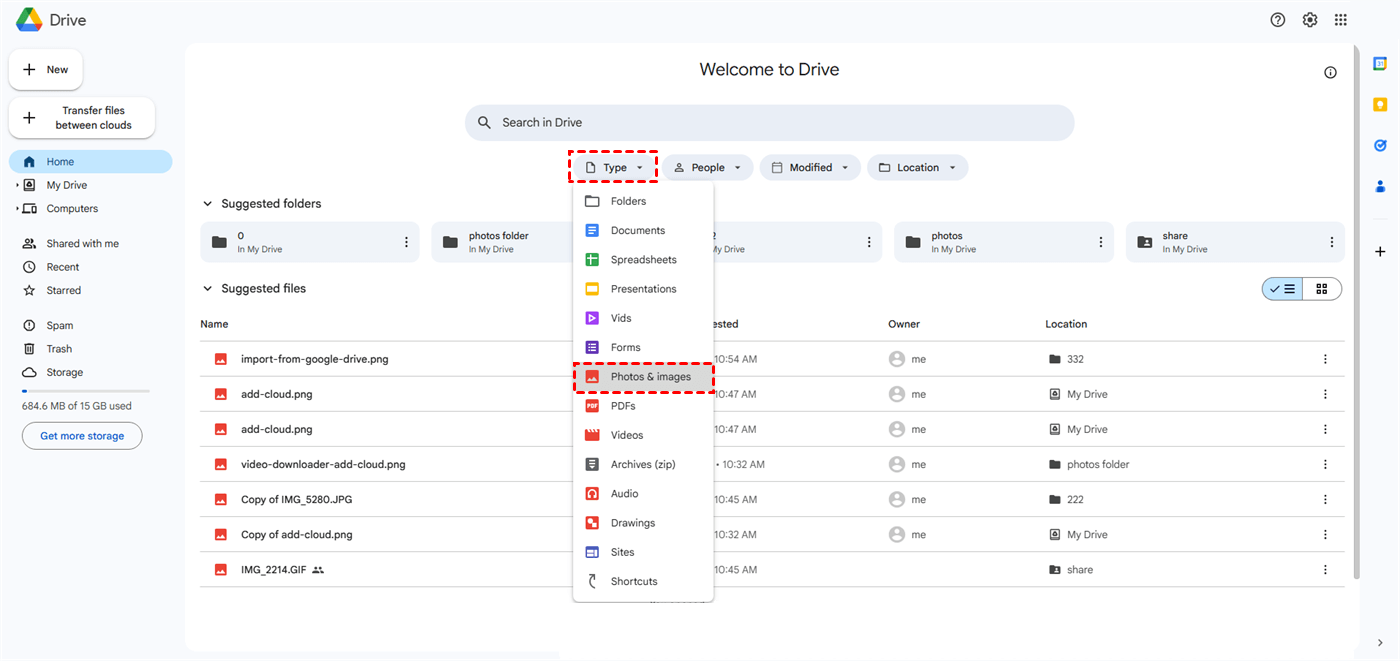
Task: Expand the My Drive tree item
Action: click(17, 185)
